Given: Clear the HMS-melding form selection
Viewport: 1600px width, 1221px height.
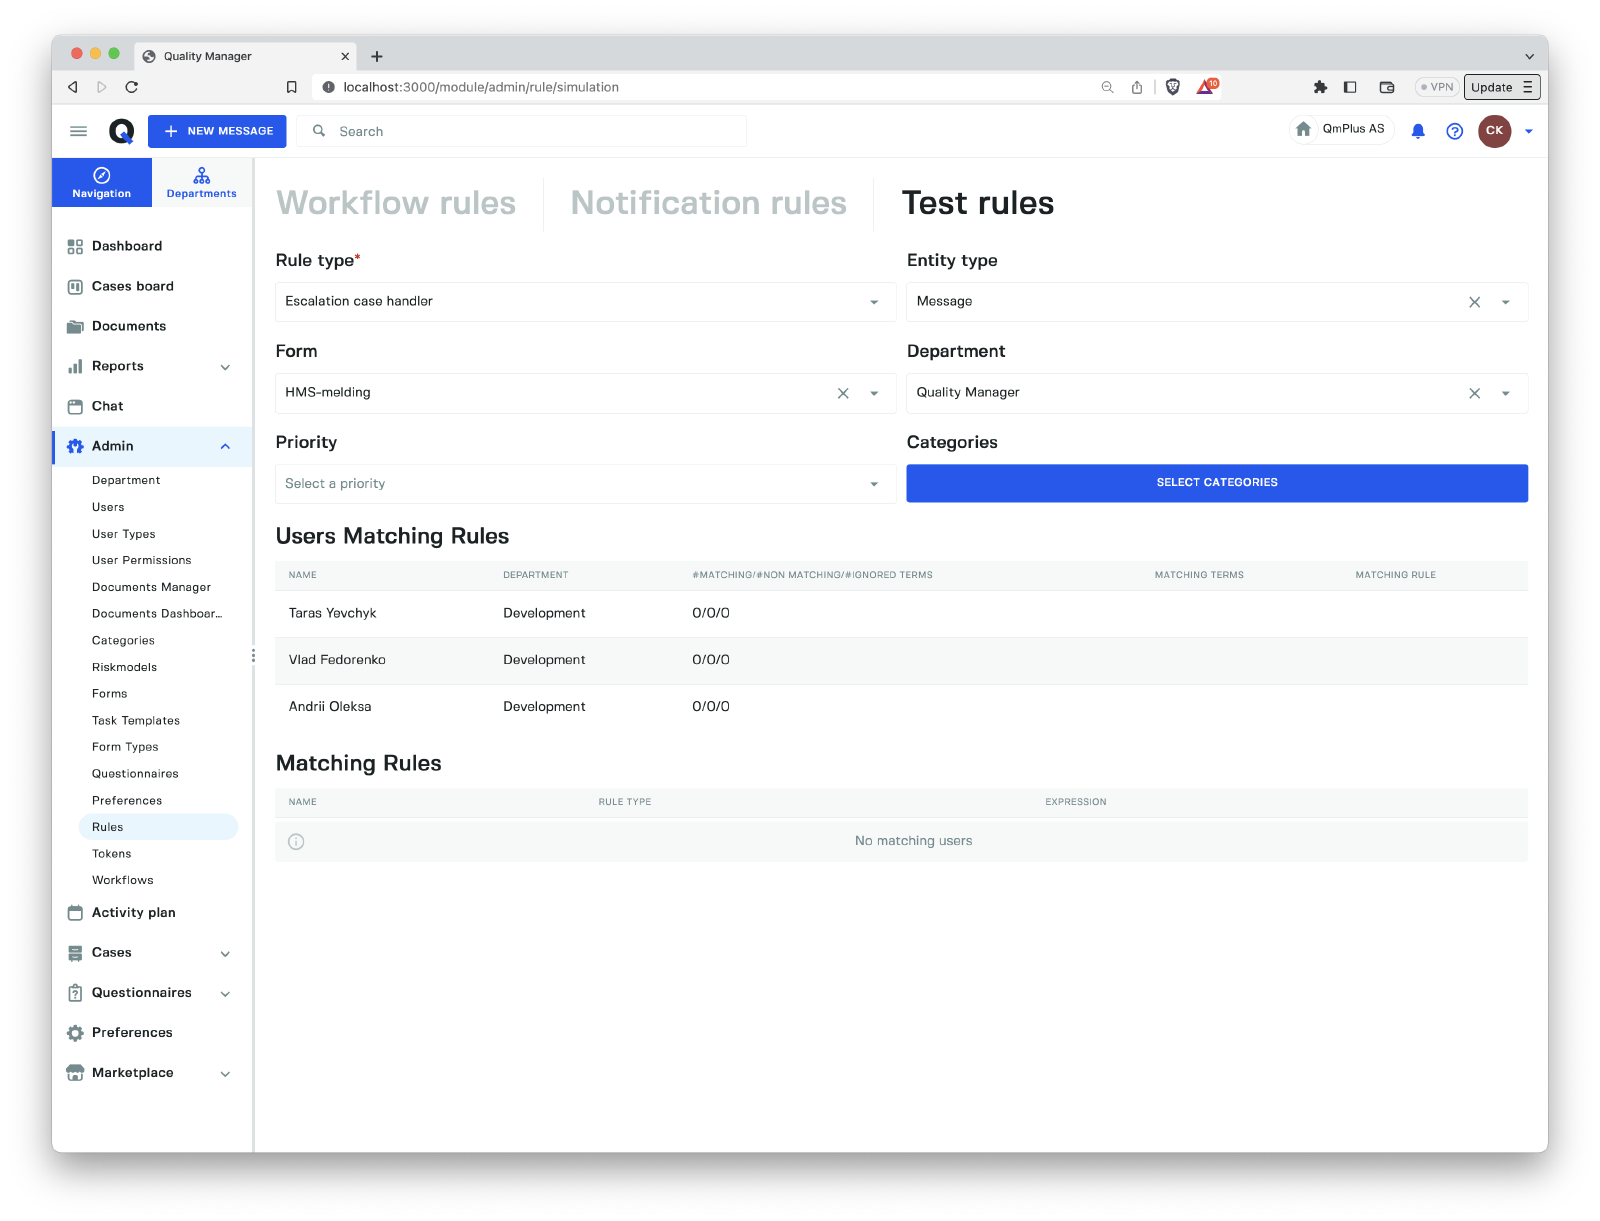Looking at the screenshot, I should [x=843, y=393].
